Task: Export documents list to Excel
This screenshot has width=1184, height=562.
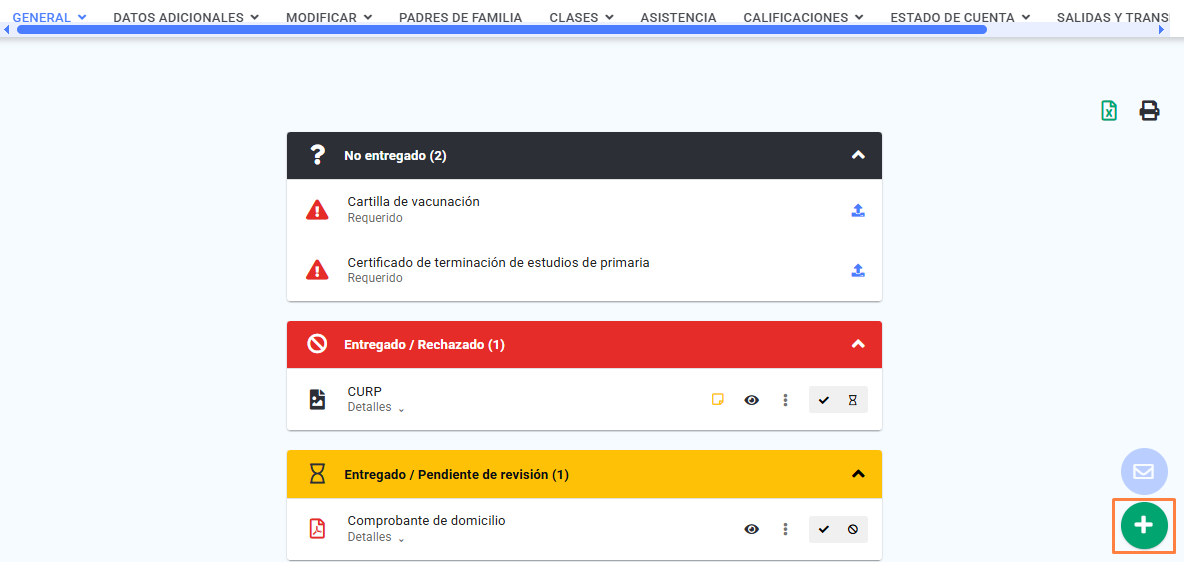Action: (x=1108, y=111)
